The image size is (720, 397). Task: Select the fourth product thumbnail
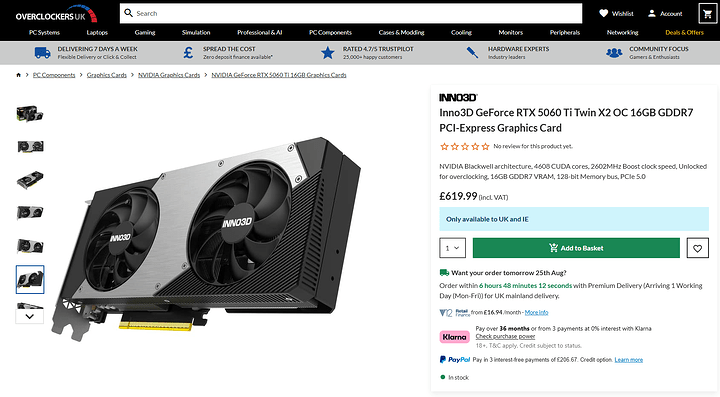30,212
